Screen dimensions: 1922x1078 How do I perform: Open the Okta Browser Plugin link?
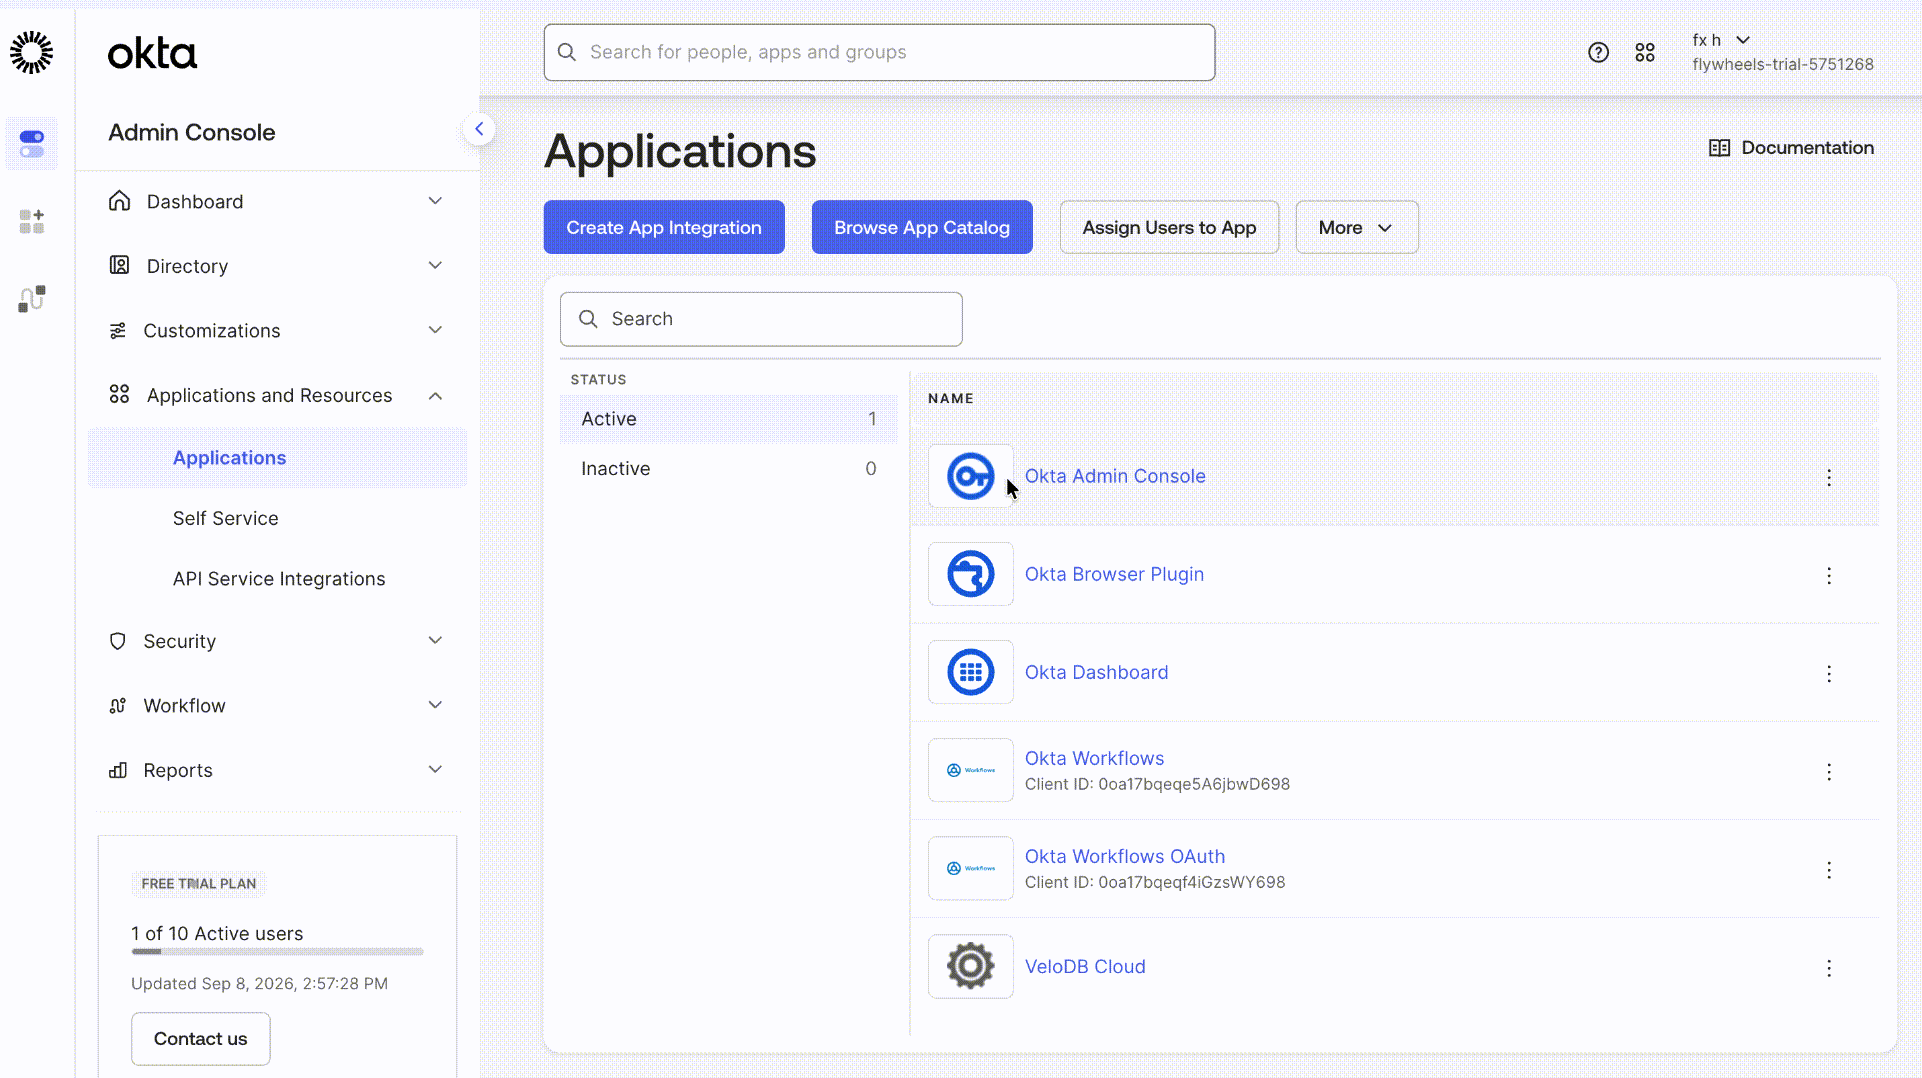tap(1114, 575)
